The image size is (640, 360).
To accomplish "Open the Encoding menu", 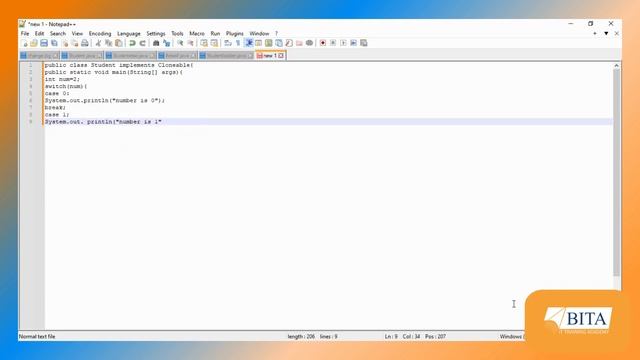I will (100, 33).
